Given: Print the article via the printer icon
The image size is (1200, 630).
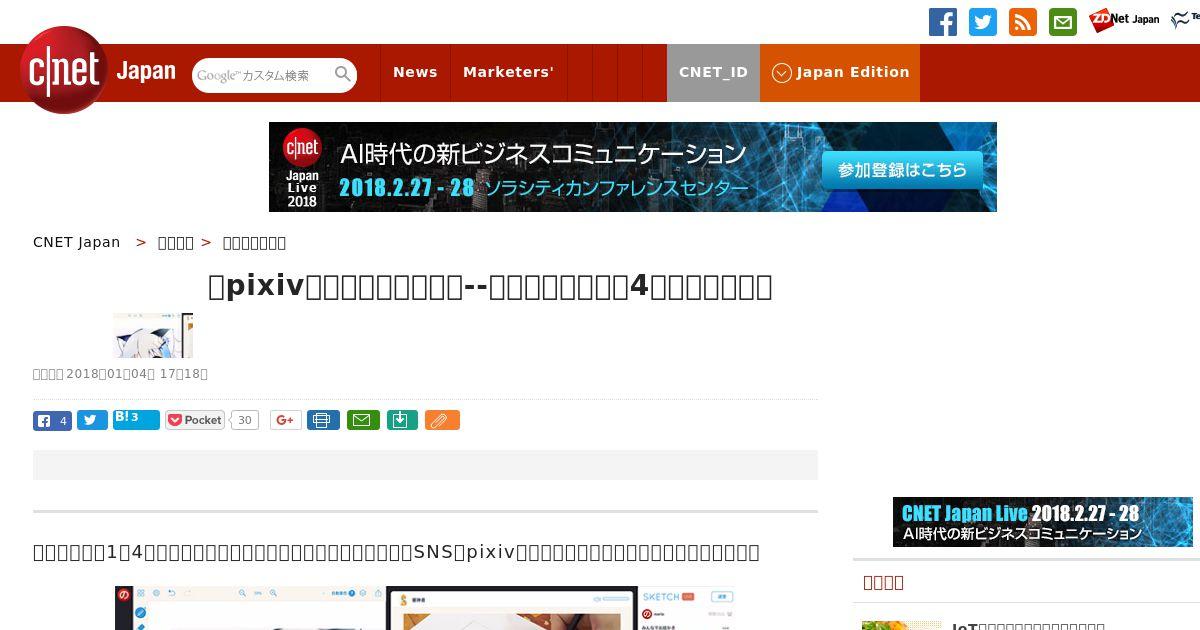Looking at the screenshot, I should (x=323, y=420).
